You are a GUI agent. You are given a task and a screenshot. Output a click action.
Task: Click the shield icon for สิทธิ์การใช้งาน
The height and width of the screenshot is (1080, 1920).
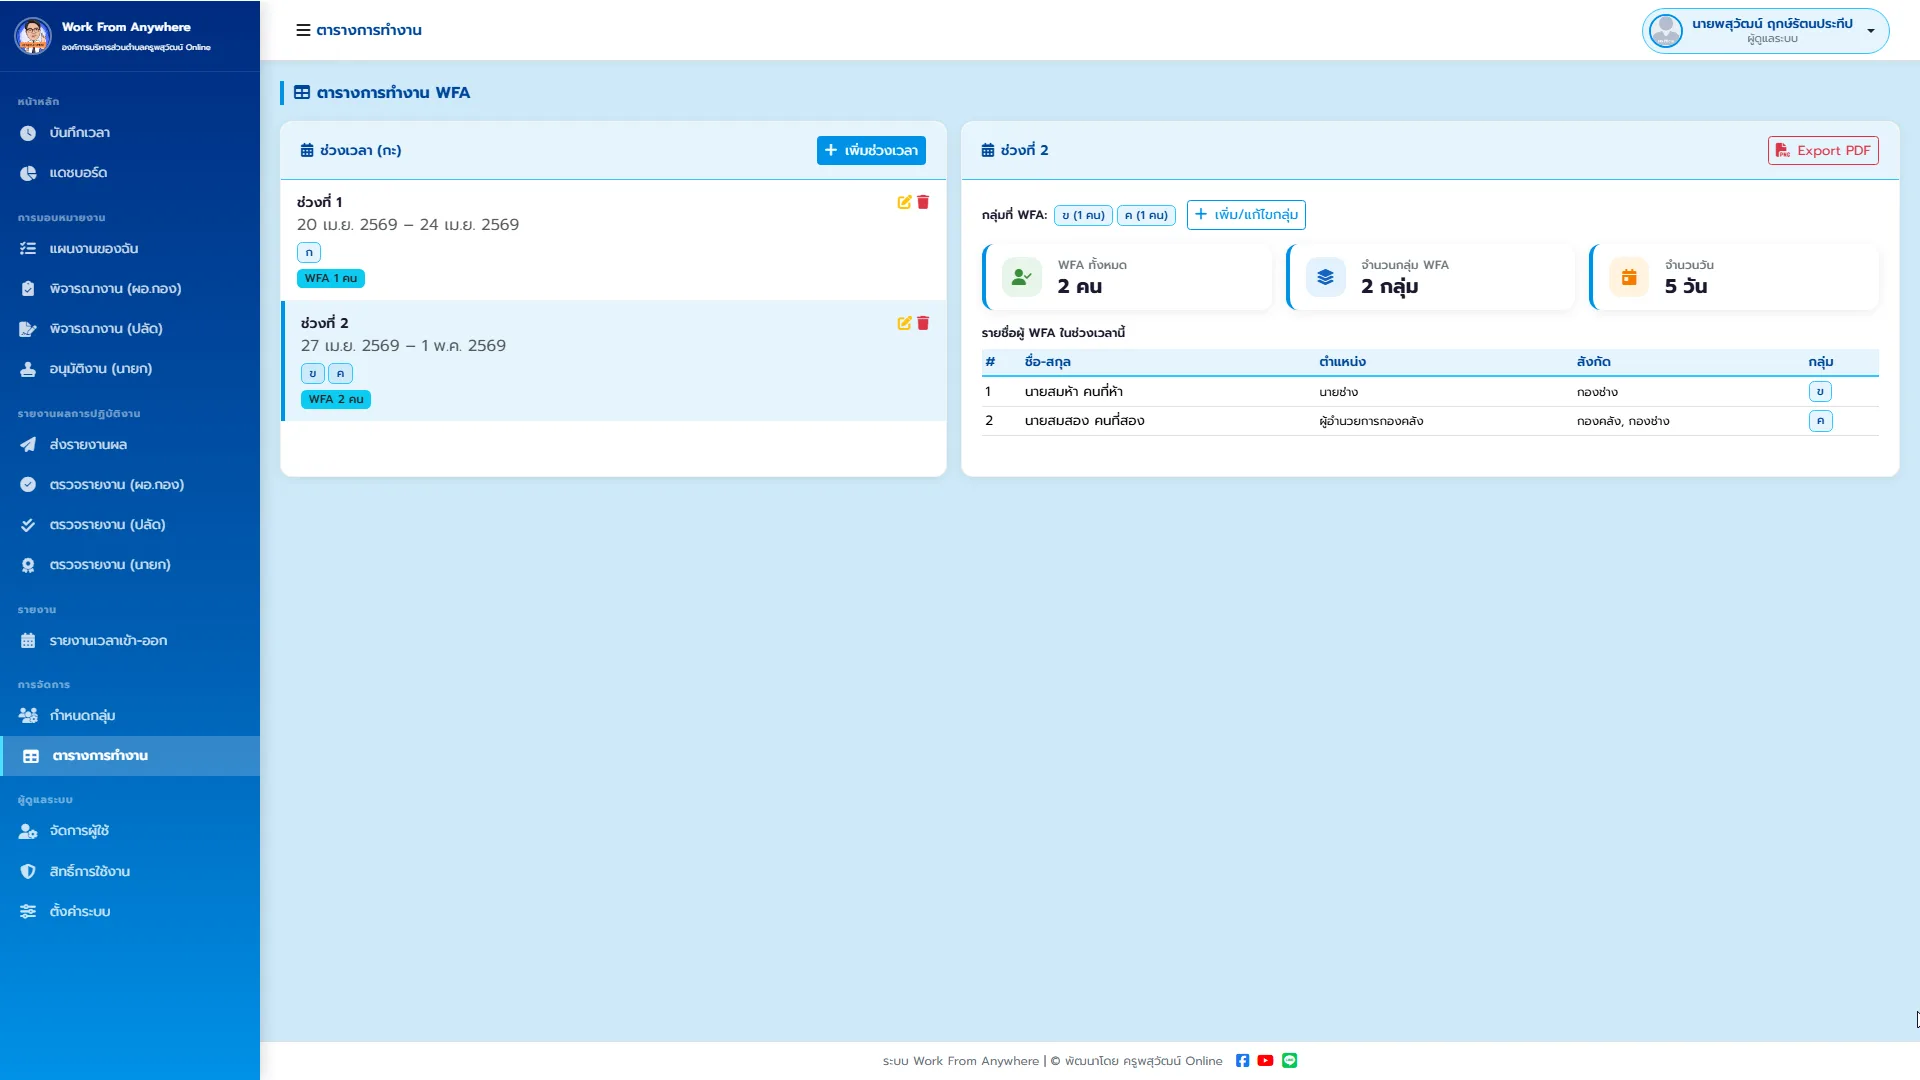[28, 872]
